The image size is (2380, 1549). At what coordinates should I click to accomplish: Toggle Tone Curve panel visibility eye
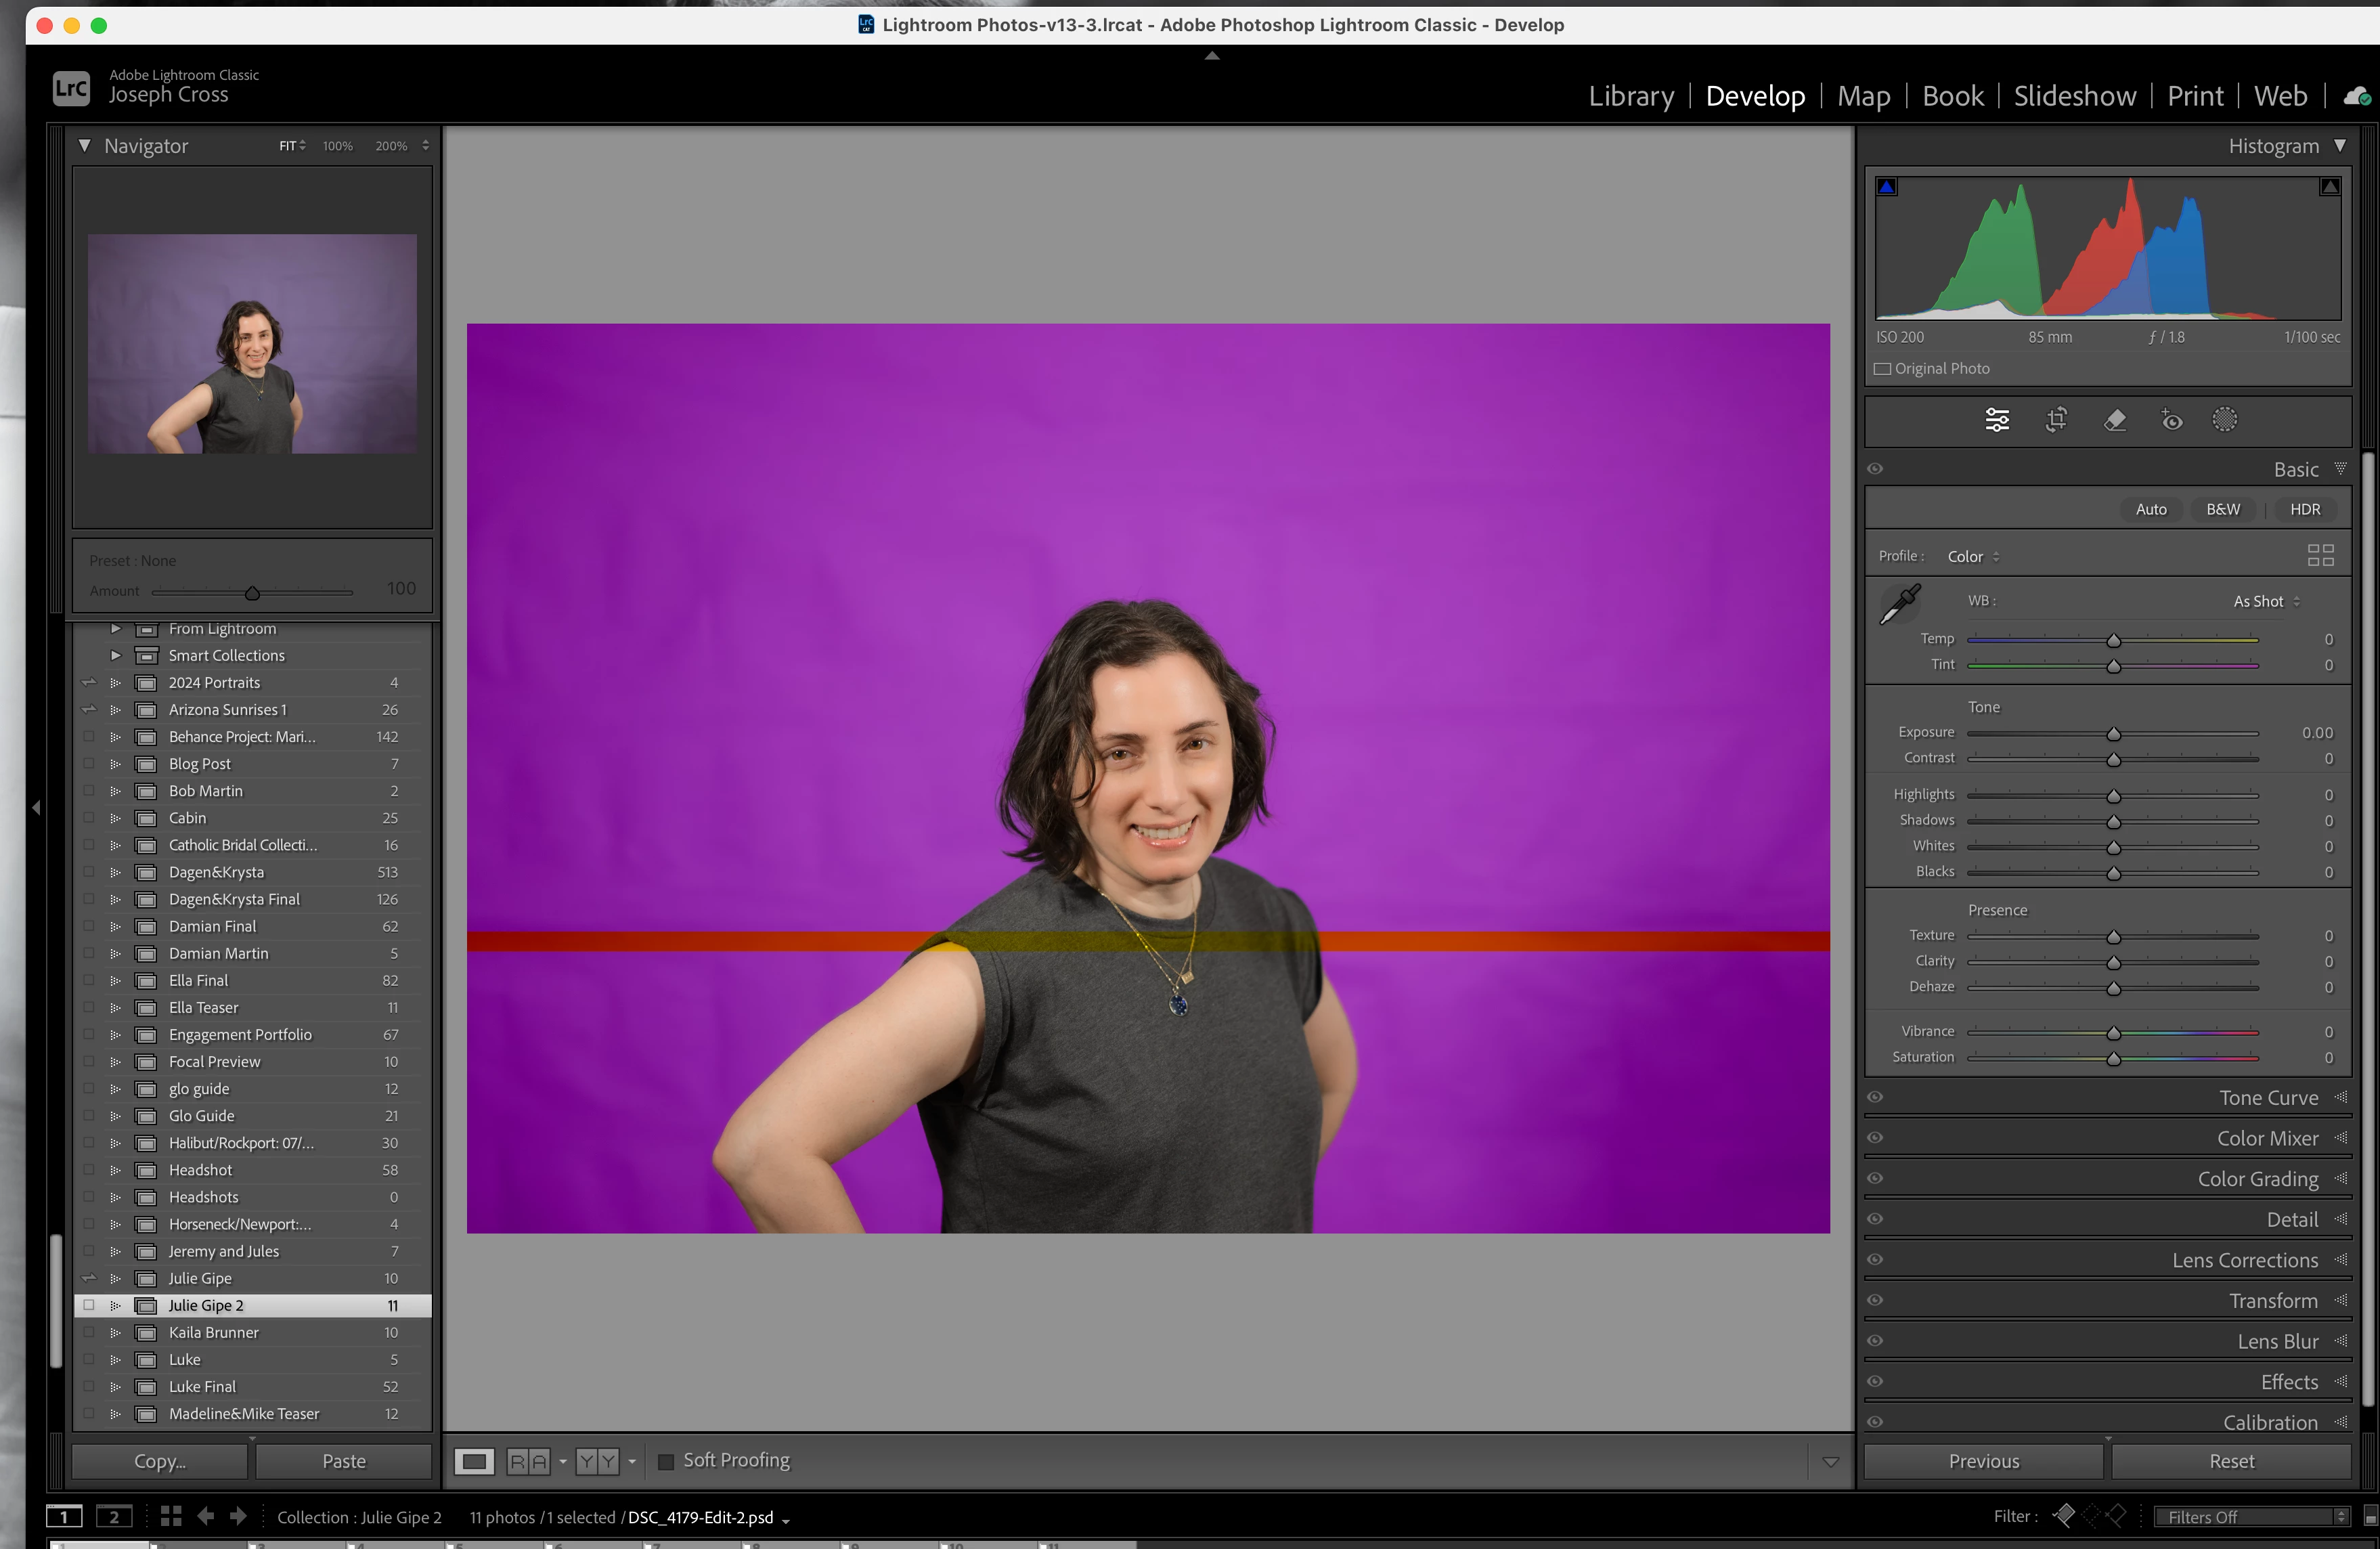(1875, 1097)
